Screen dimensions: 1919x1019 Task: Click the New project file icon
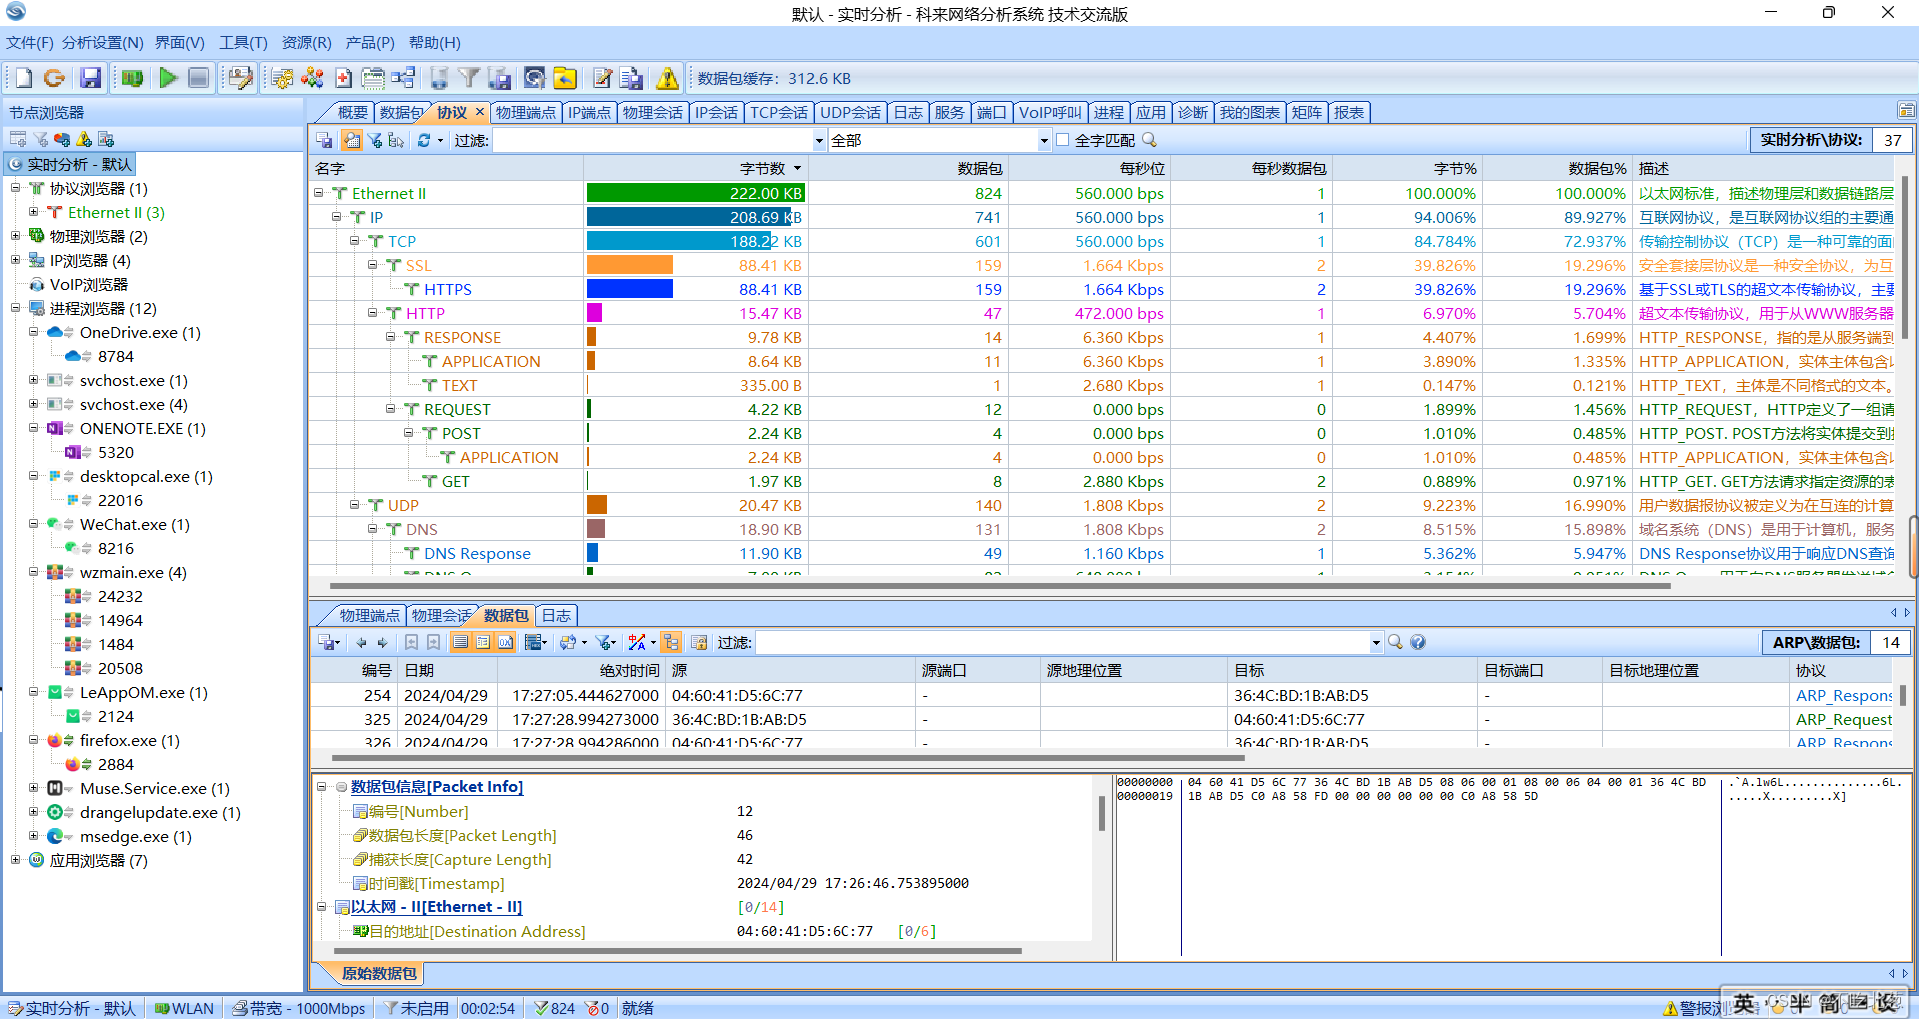23,78
